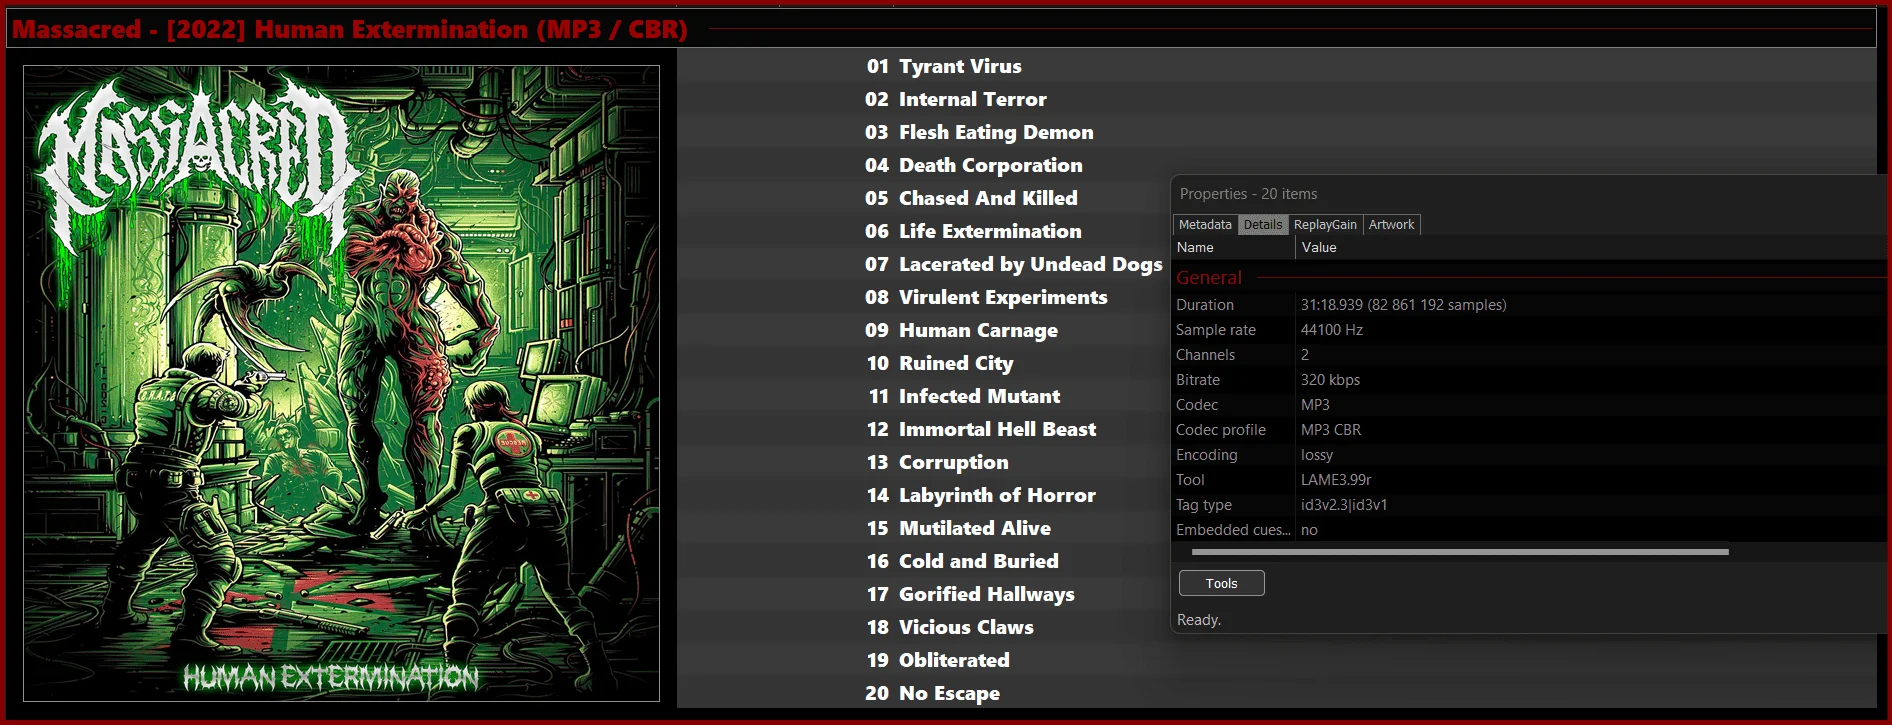The width and height of the screenshot is (1892, 725).
Task: Select track 14 Labyrinth of Horror
Action: click(x=981, y=495)
